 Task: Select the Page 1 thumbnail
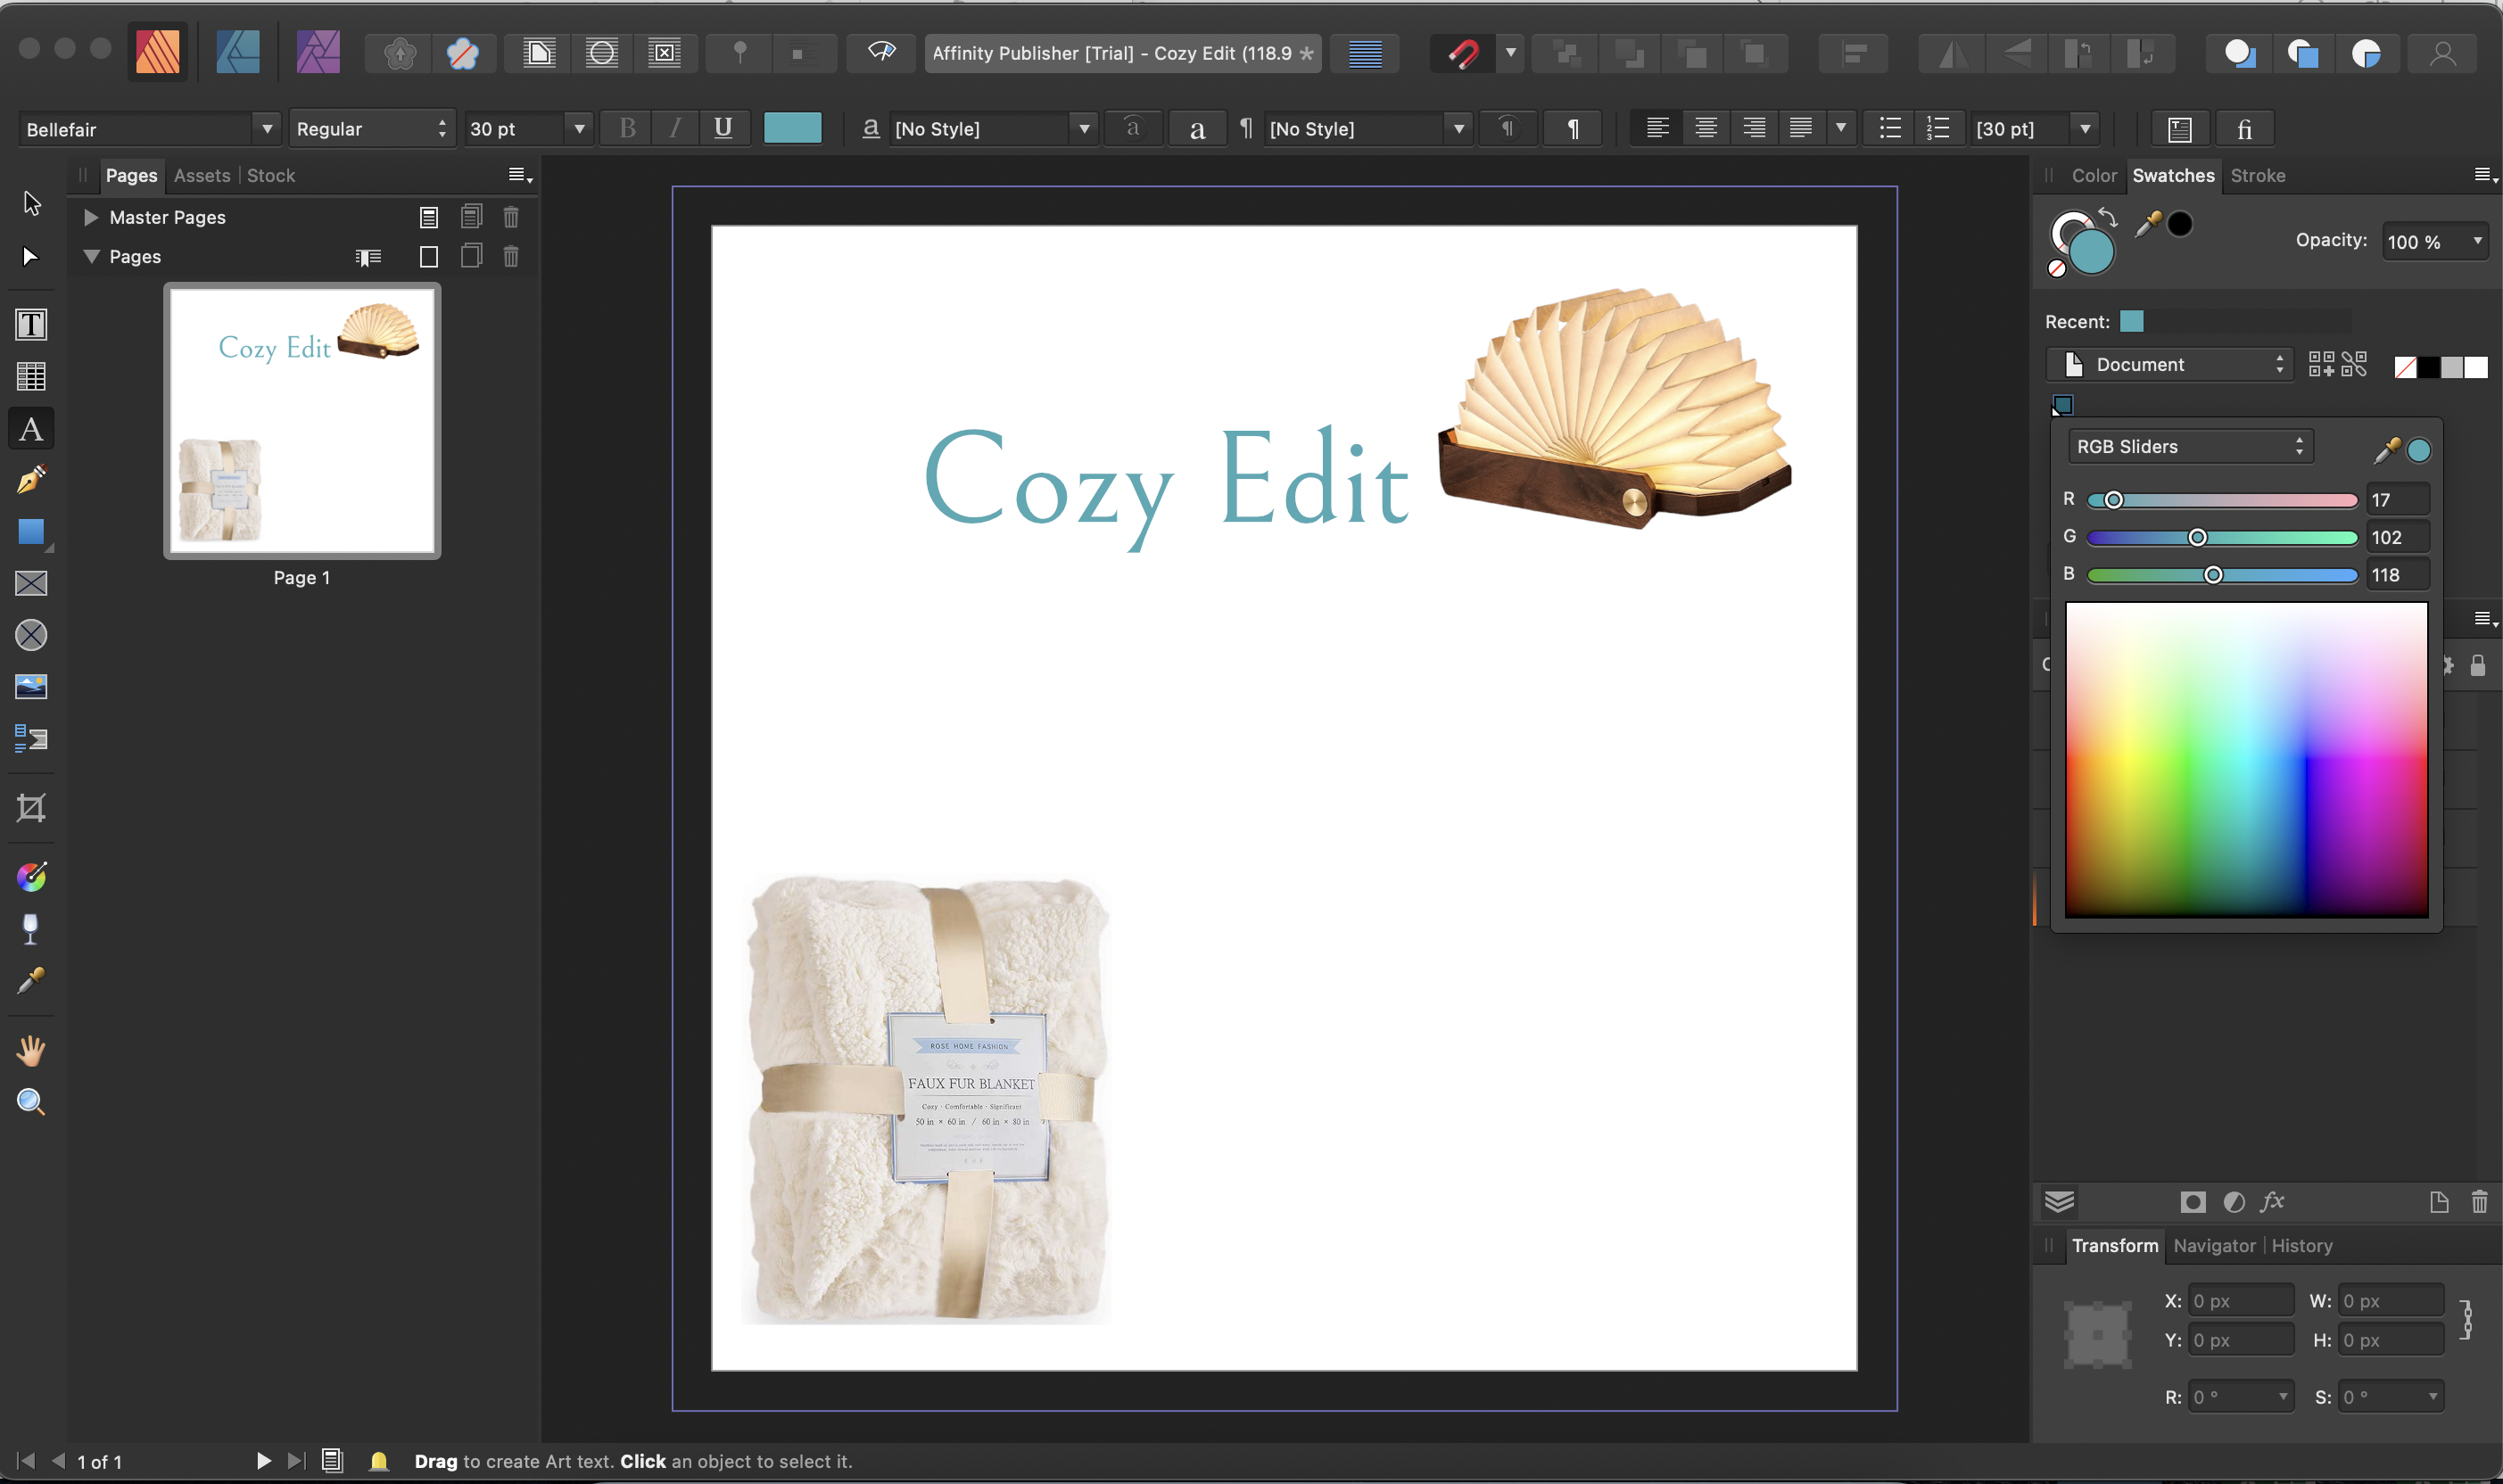tap(301, 420)
